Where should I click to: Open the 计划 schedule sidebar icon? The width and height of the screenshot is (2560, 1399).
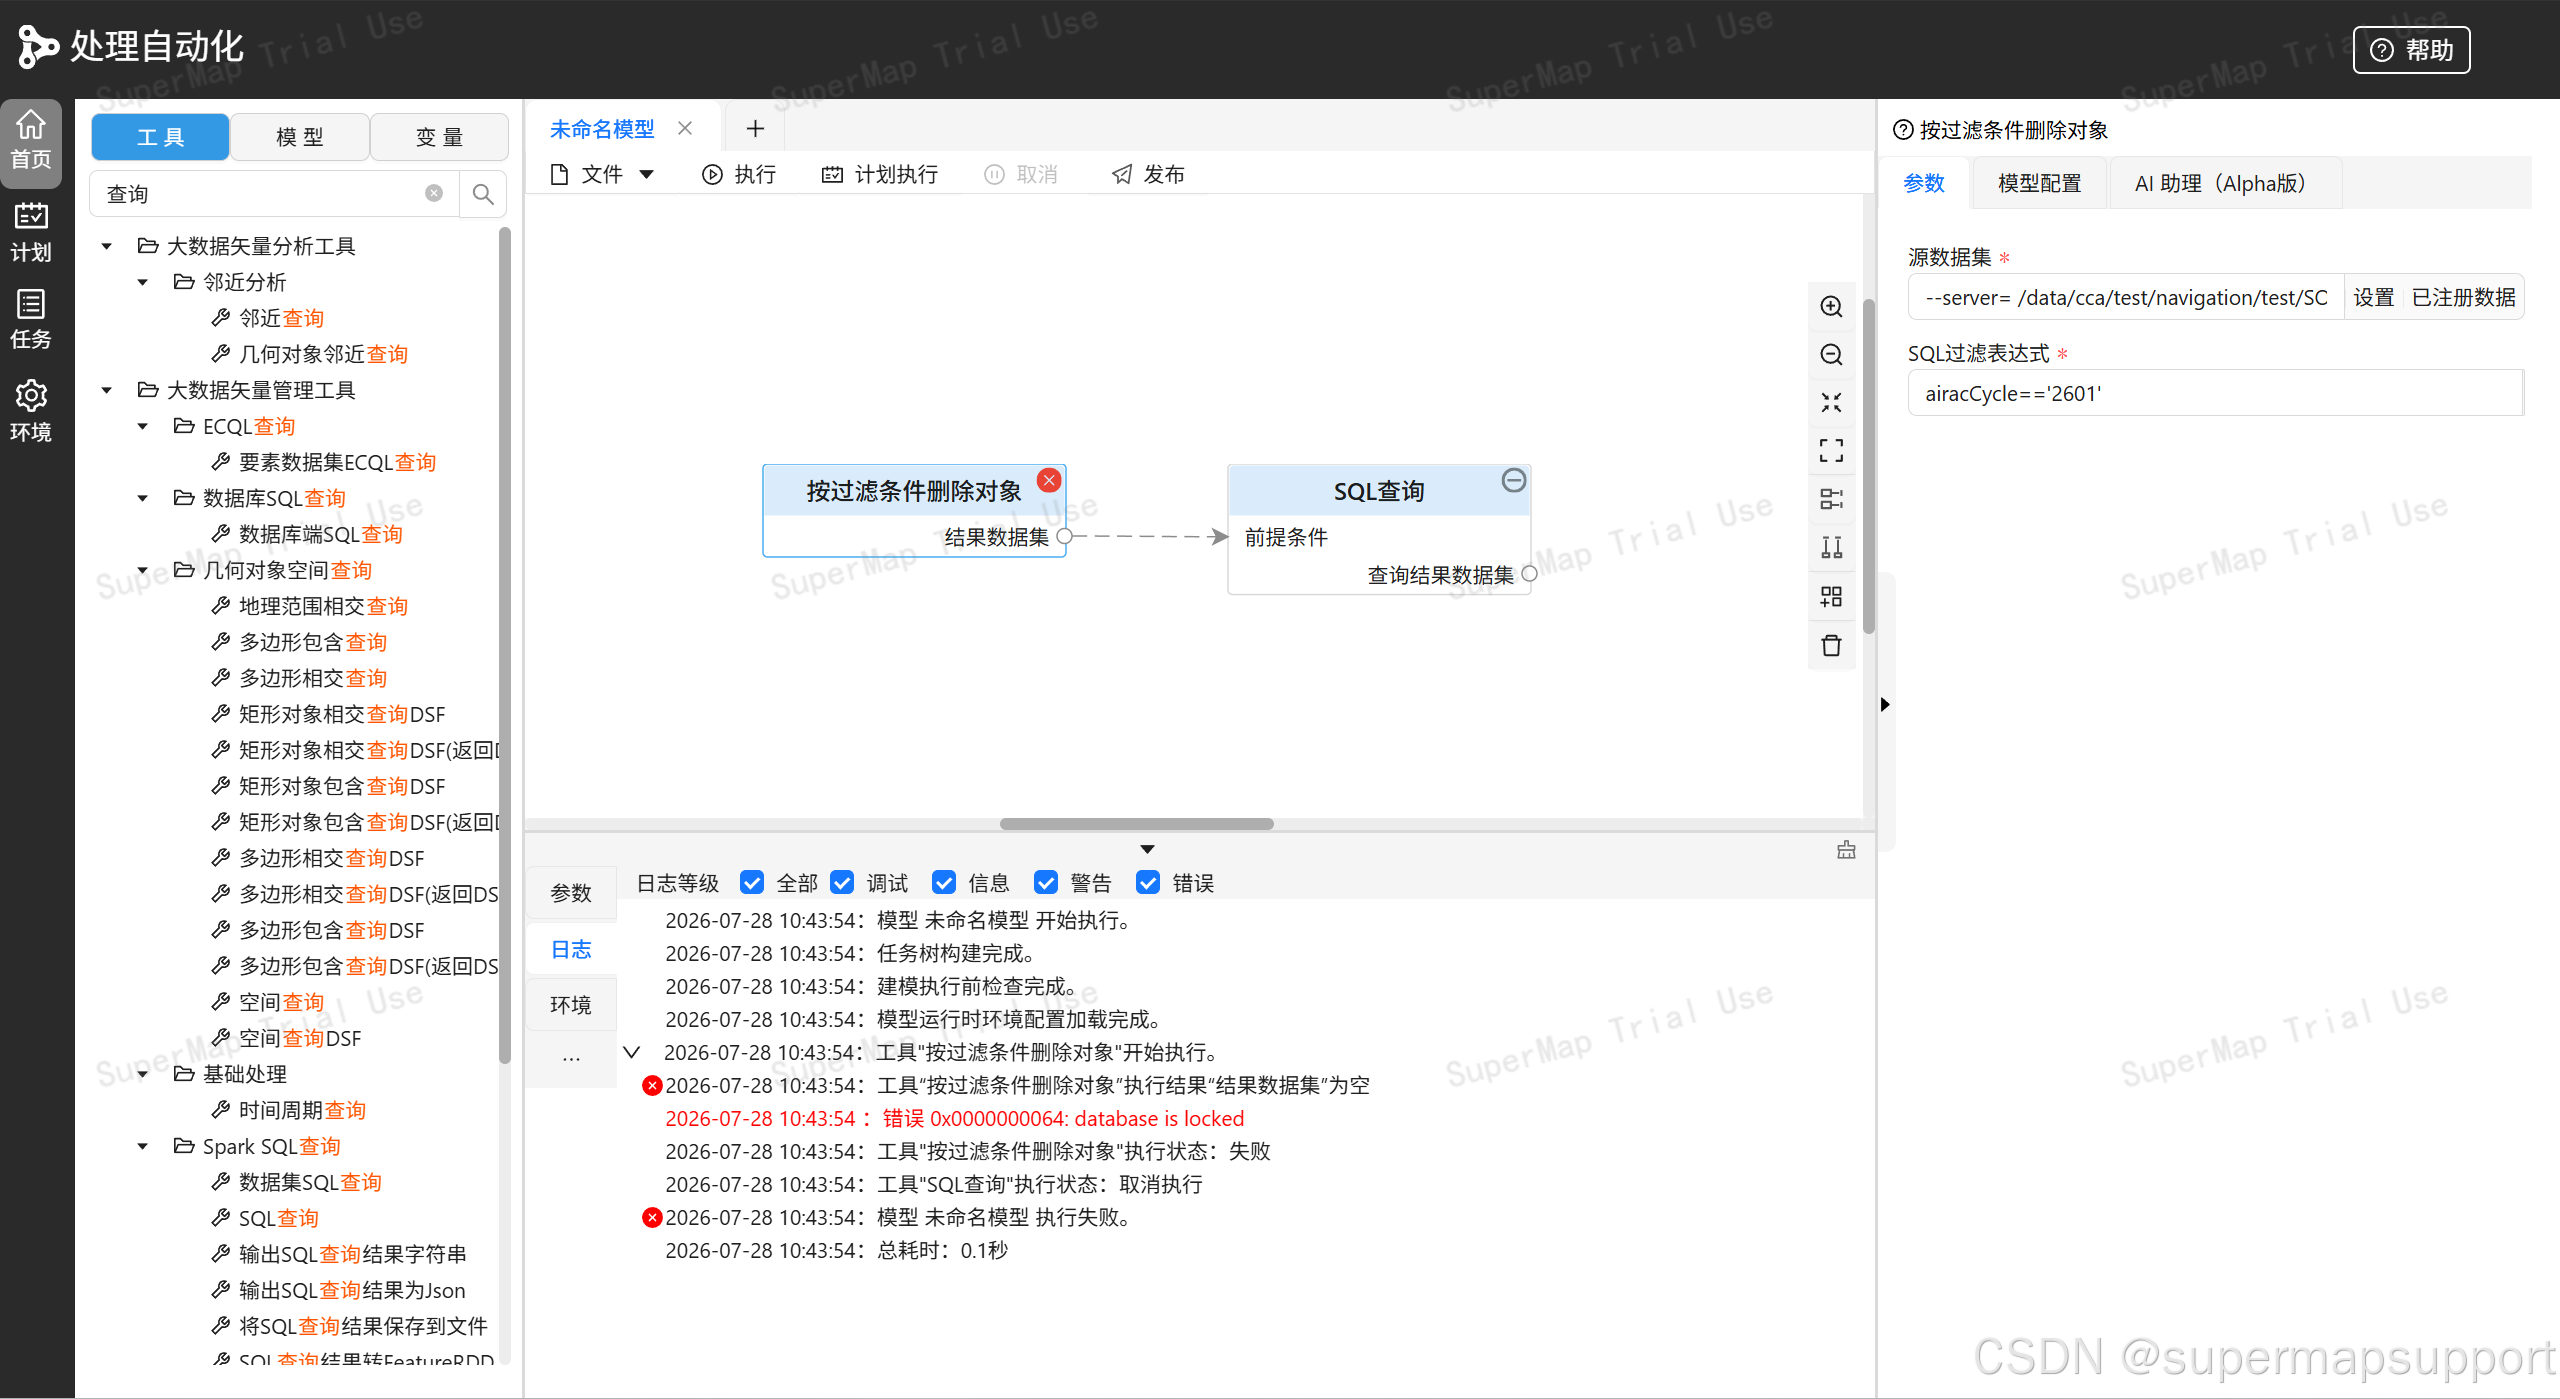[x=31, y=233]
